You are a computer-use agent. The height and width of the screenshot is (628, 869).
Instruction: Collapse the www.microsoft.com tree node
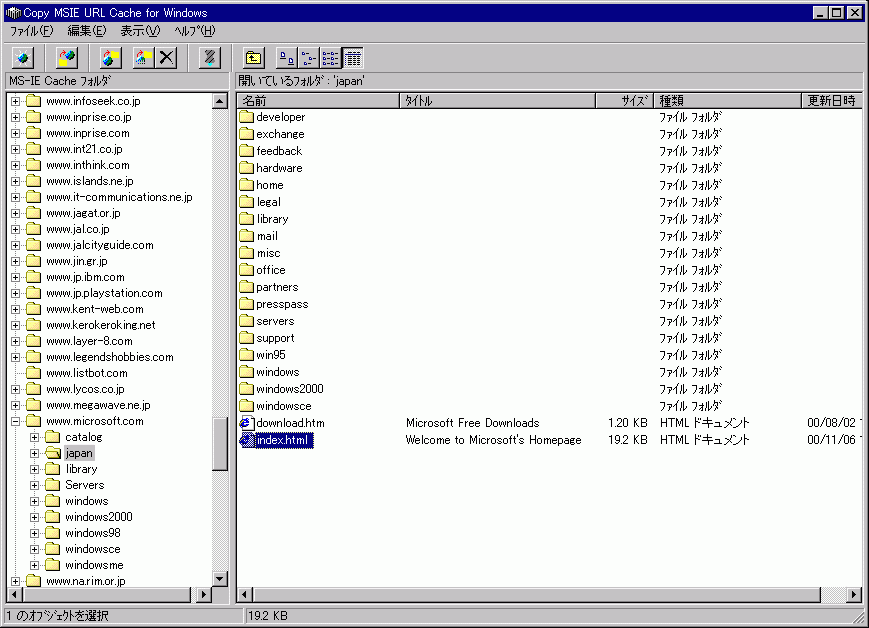[x=16, y=421]
